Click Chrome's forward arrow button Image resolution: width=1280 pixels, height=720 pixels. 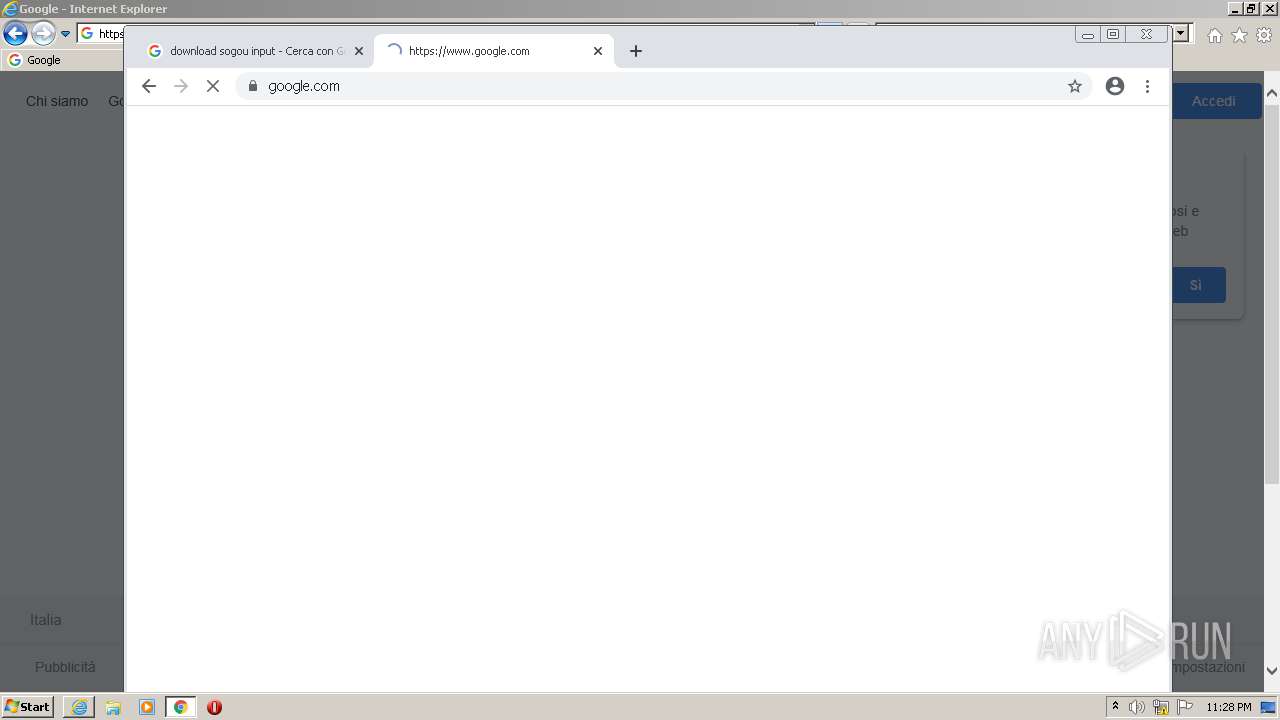coord(181,86)
